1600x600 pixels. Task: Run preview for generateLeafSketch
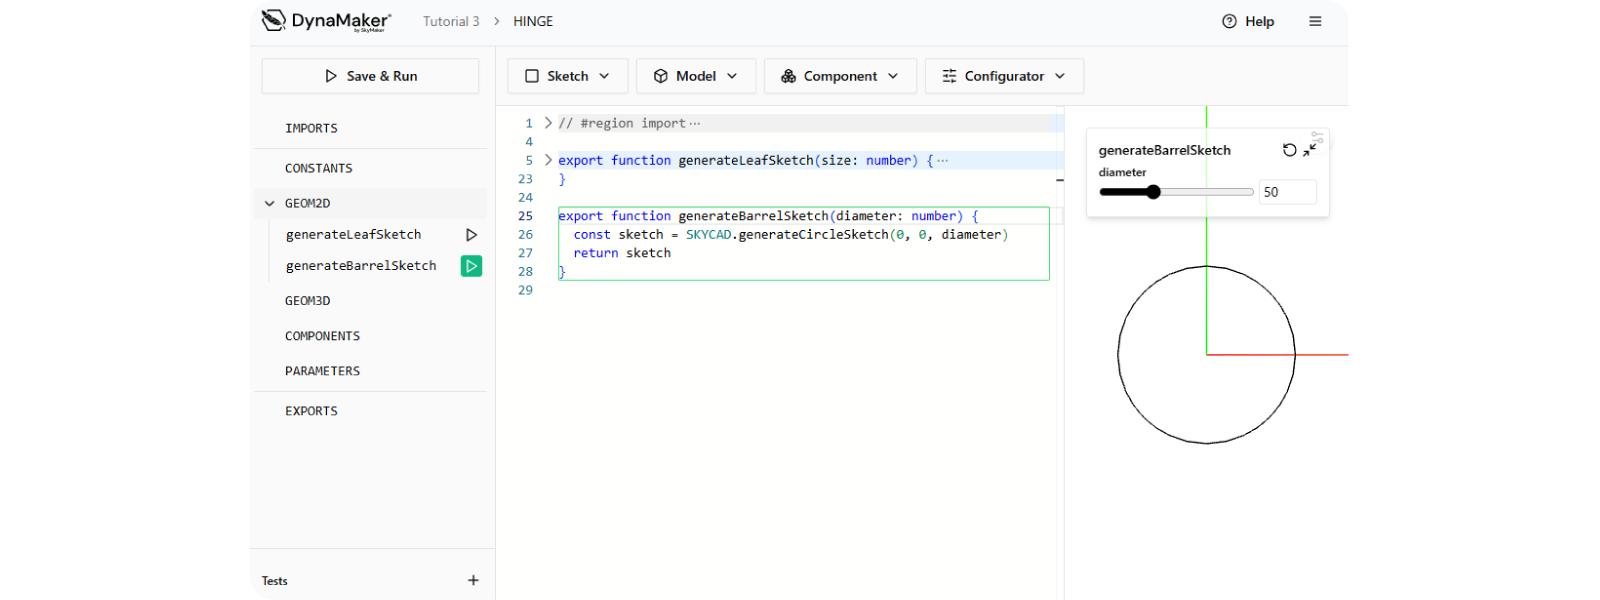471,235
